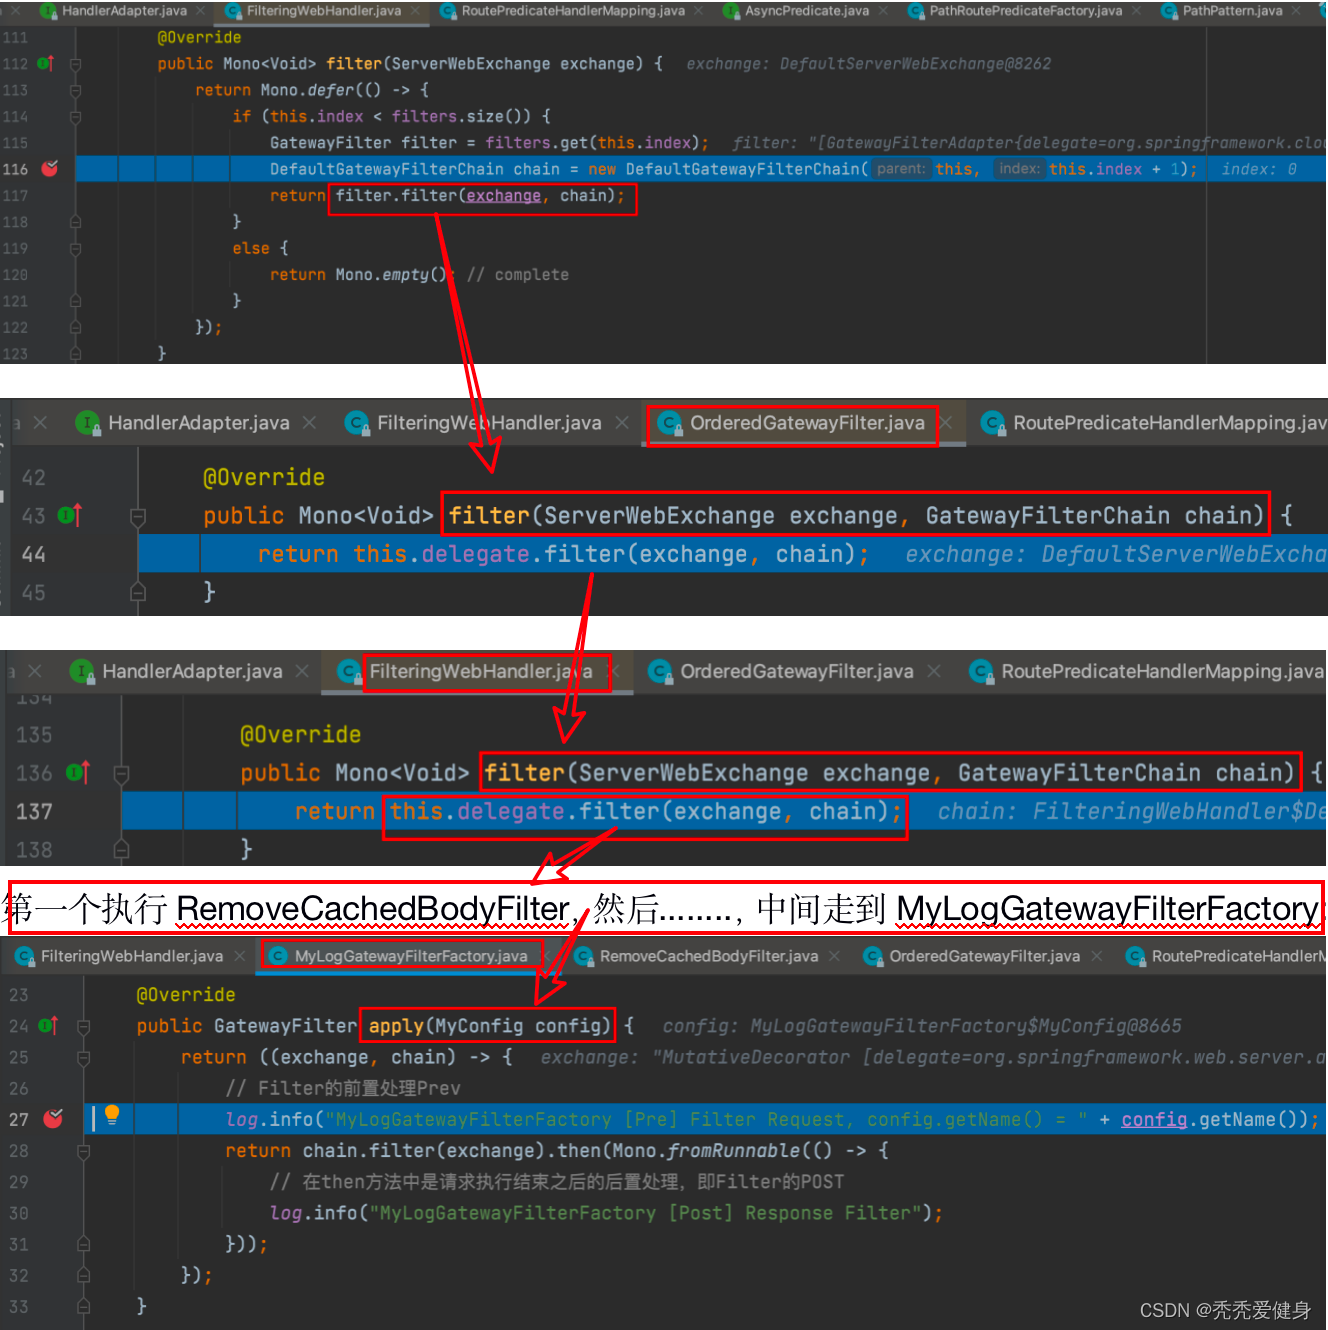1328x1330 pixels.
Task: Close HandlerAdapter.java tab above line 42
Action: click(310, 423)
